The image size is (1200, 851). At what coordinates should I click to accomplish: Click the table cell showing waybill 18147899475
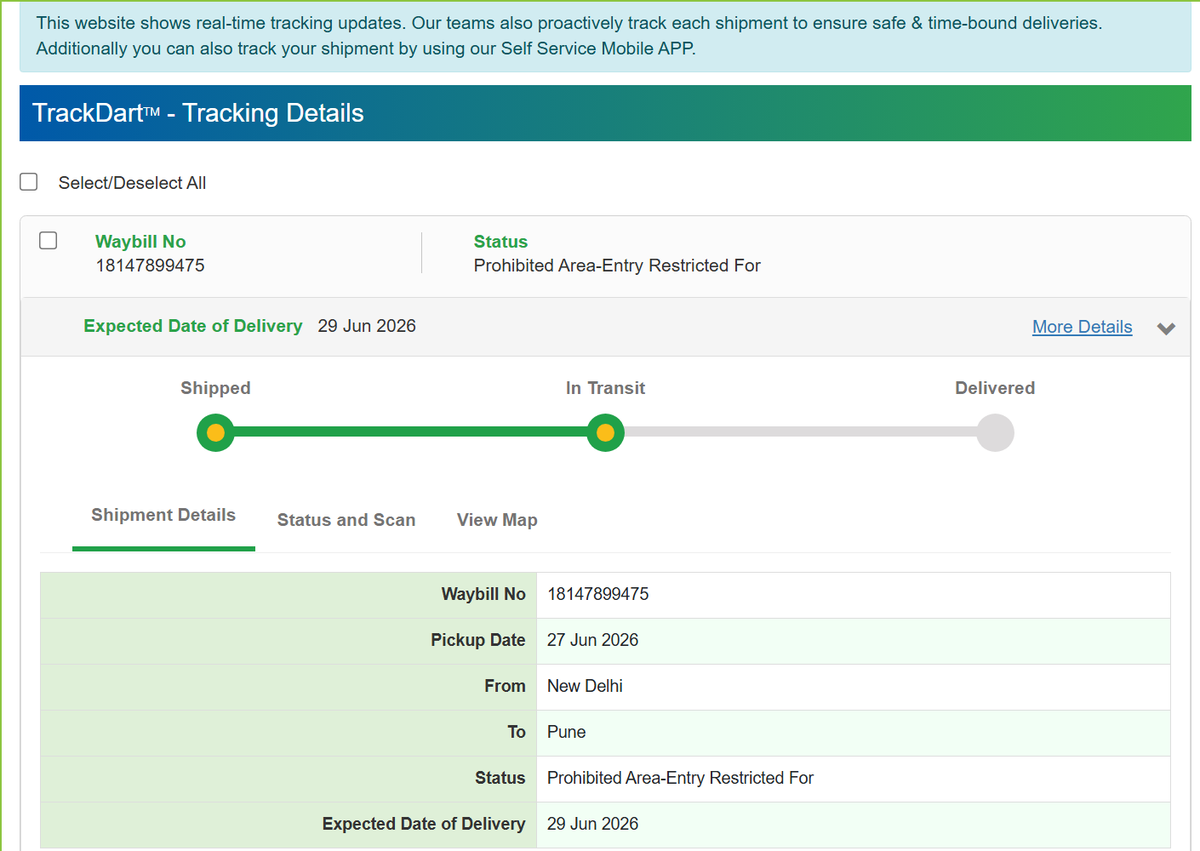click(x=853, y=594)
